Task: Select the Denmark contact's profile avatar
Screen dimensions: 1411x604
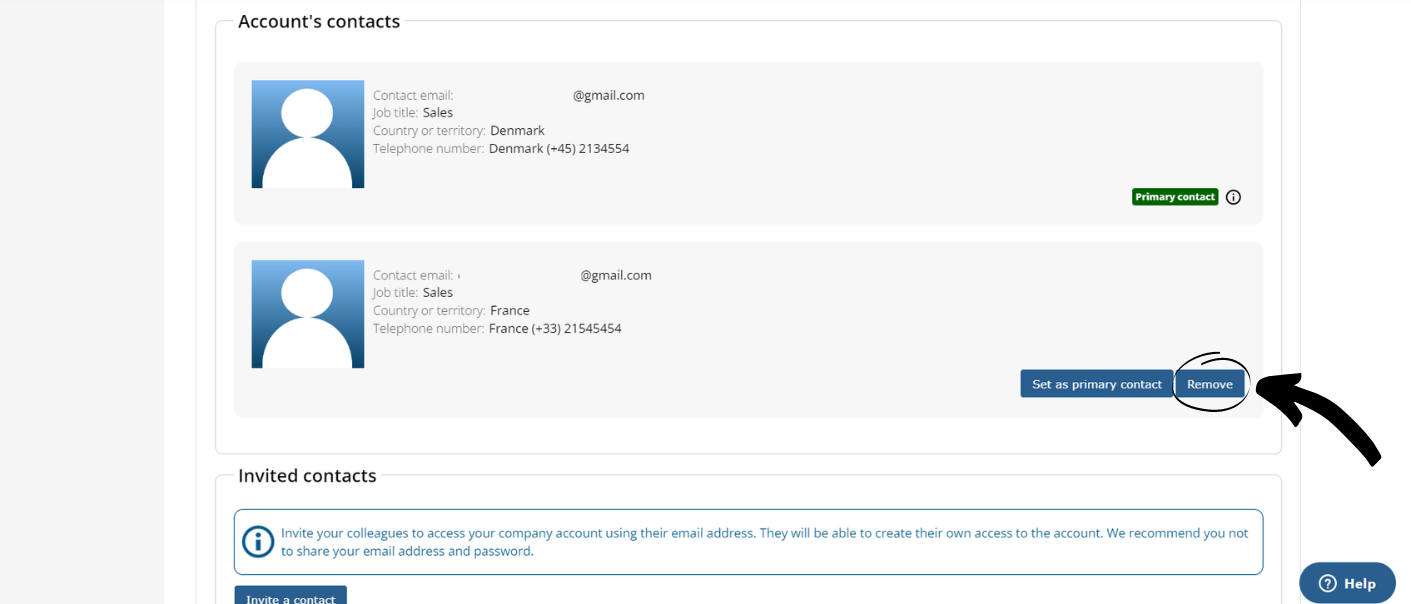Action: coord(308,134)
